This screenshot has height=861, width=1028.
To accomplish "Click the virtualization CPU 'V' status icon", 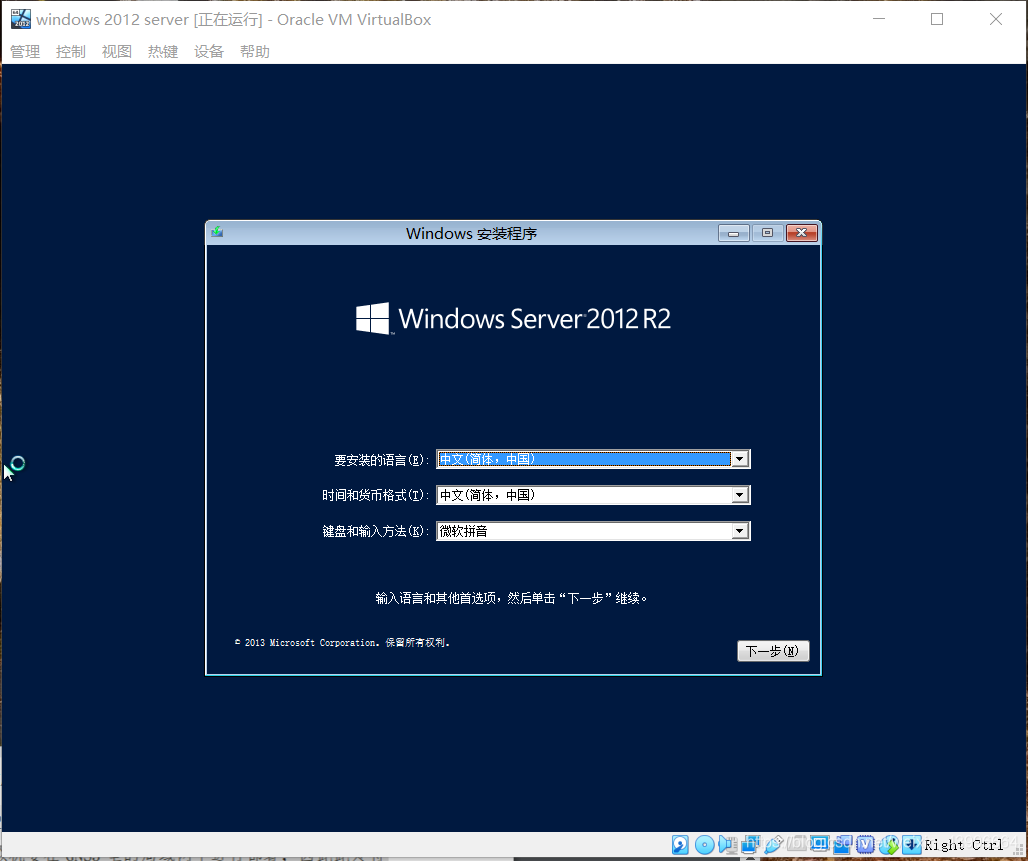I will pos(865,845).
